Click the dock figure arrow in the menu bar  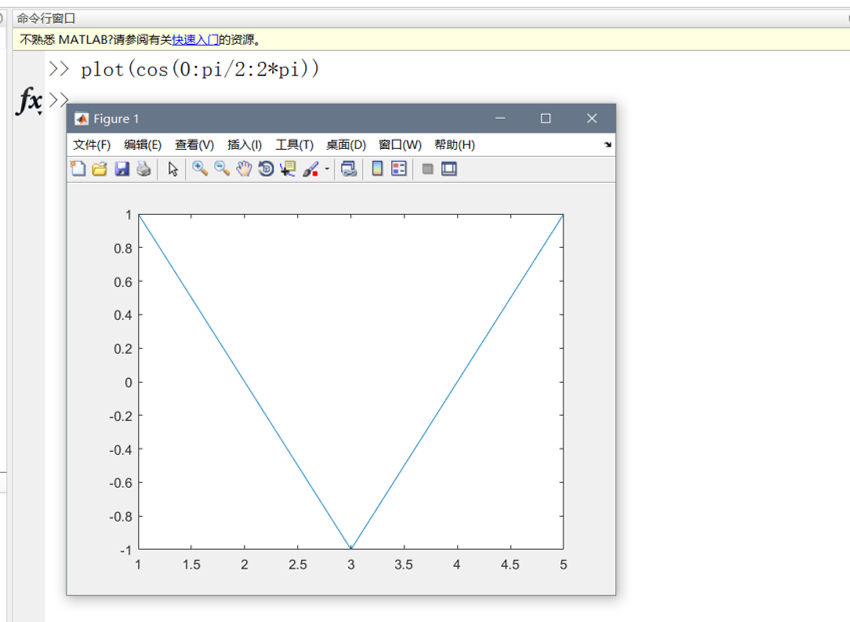608,145
